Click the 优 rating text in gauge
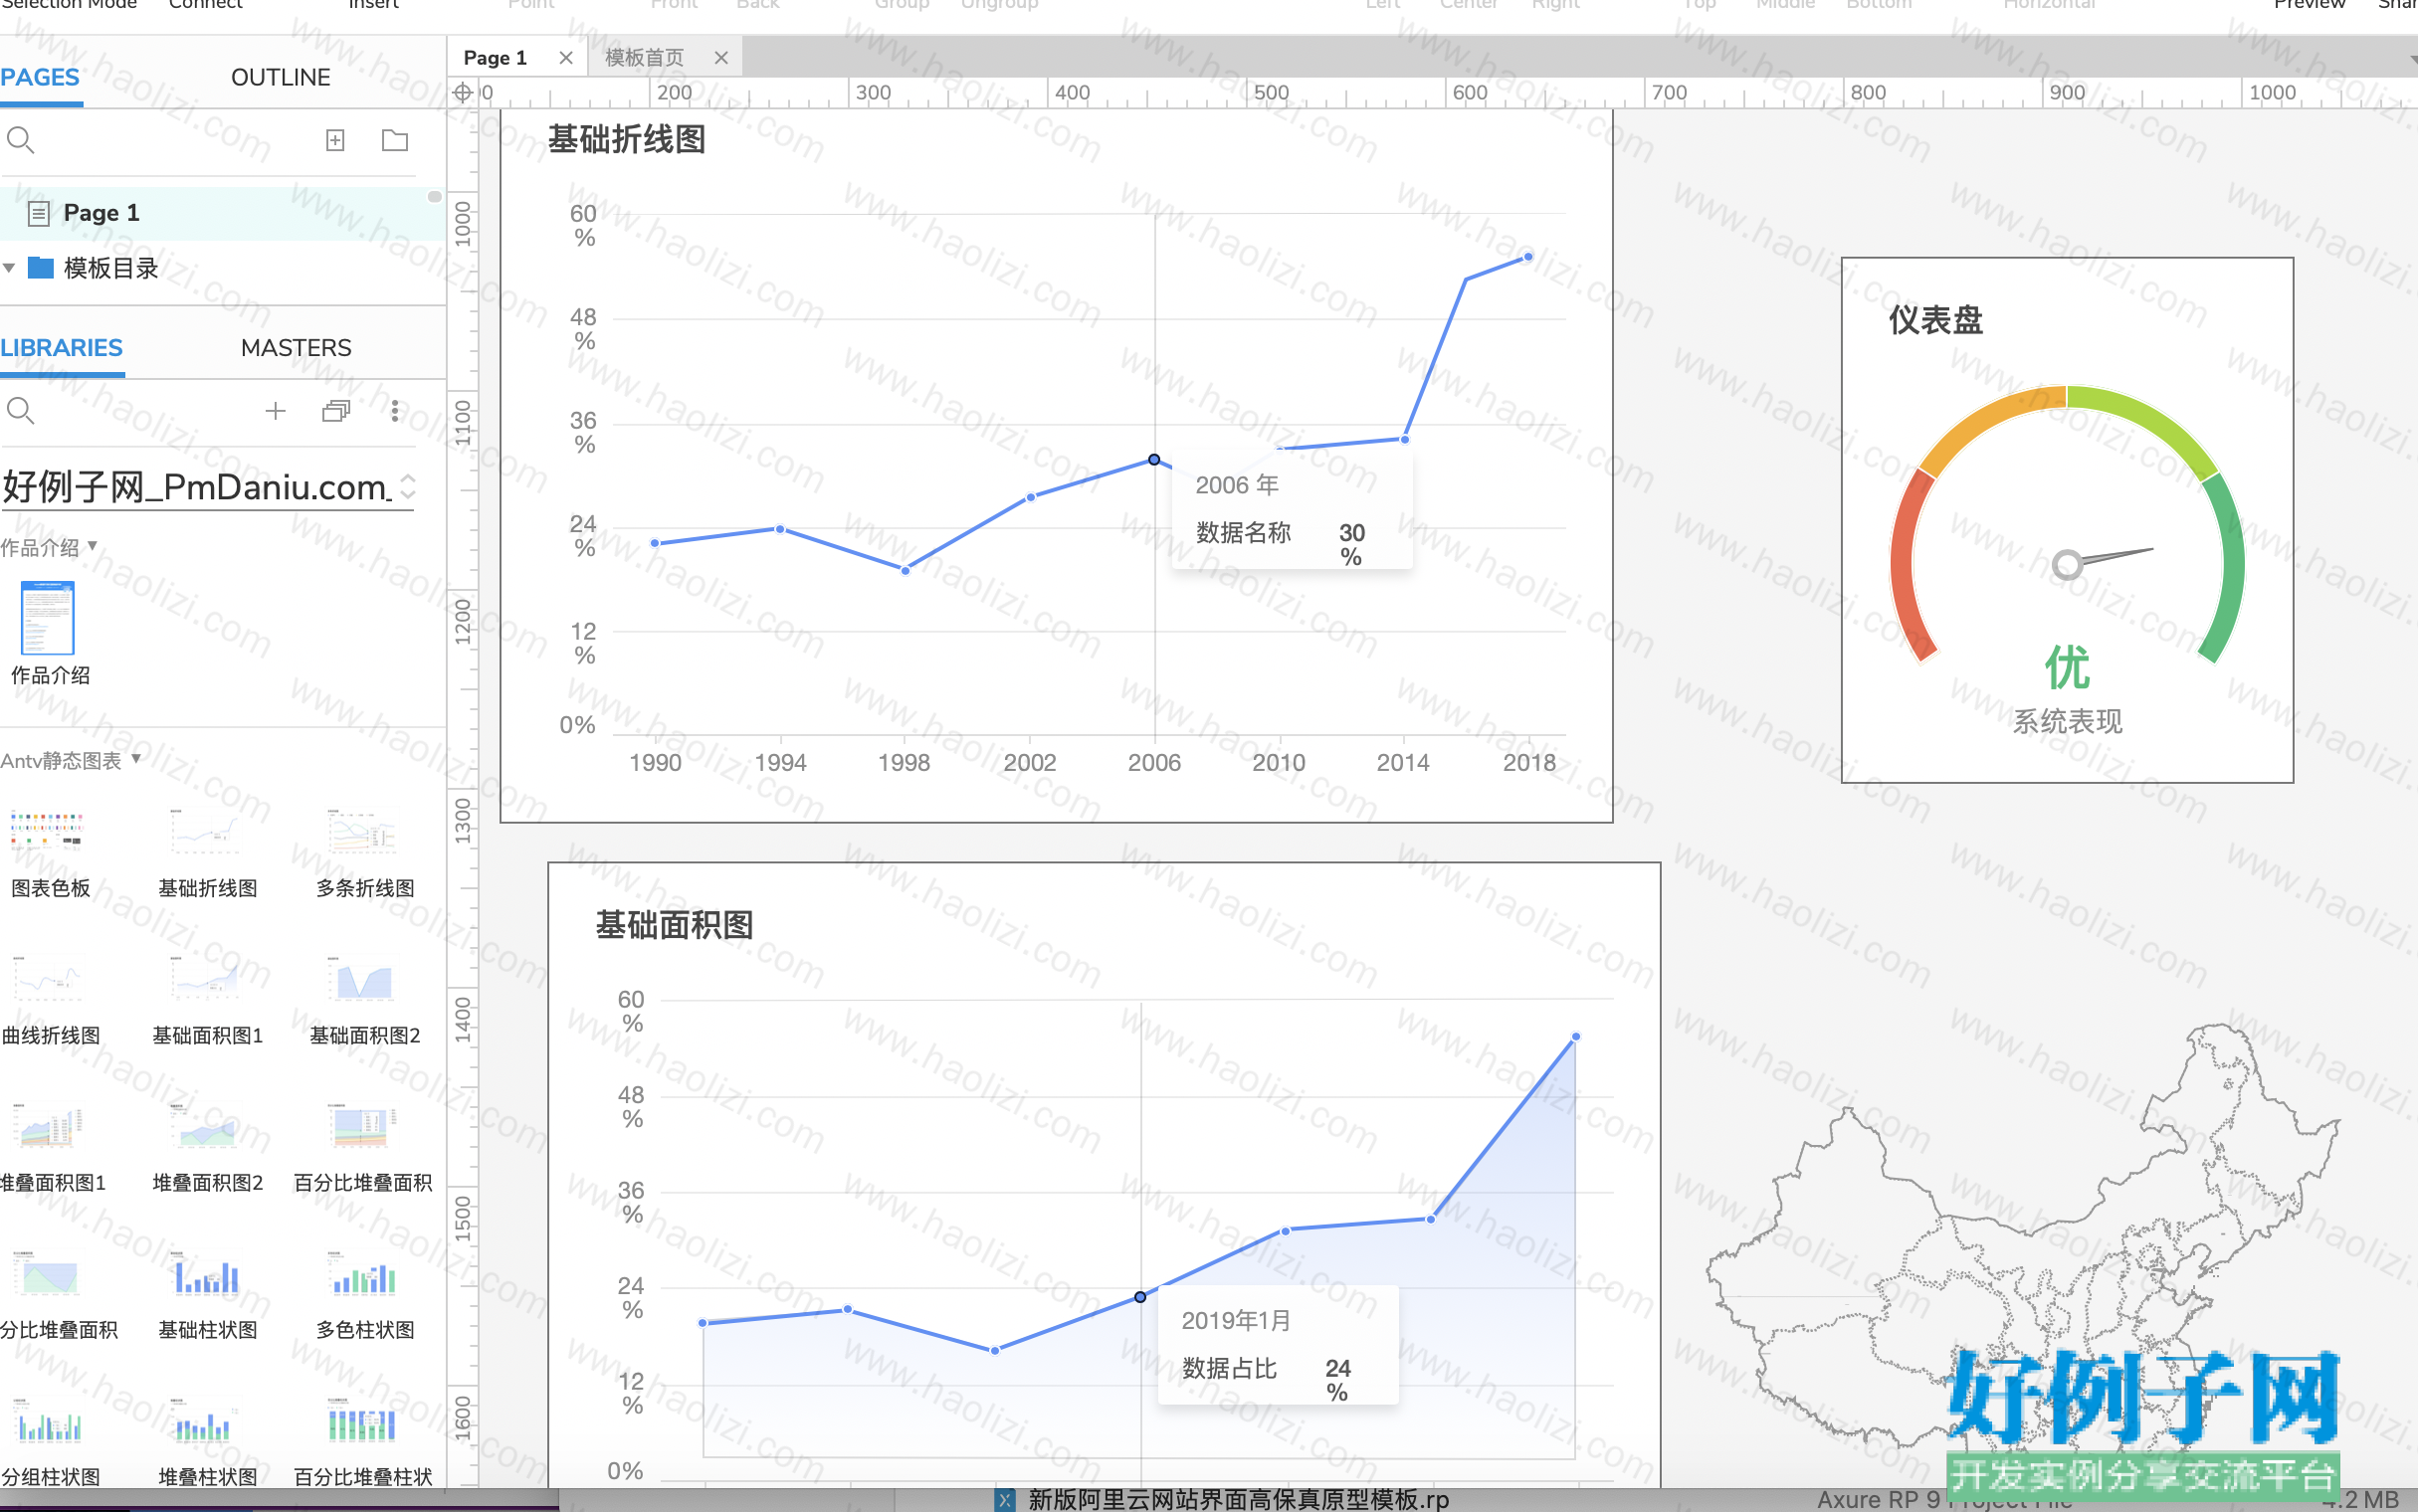 [2067, 668]
